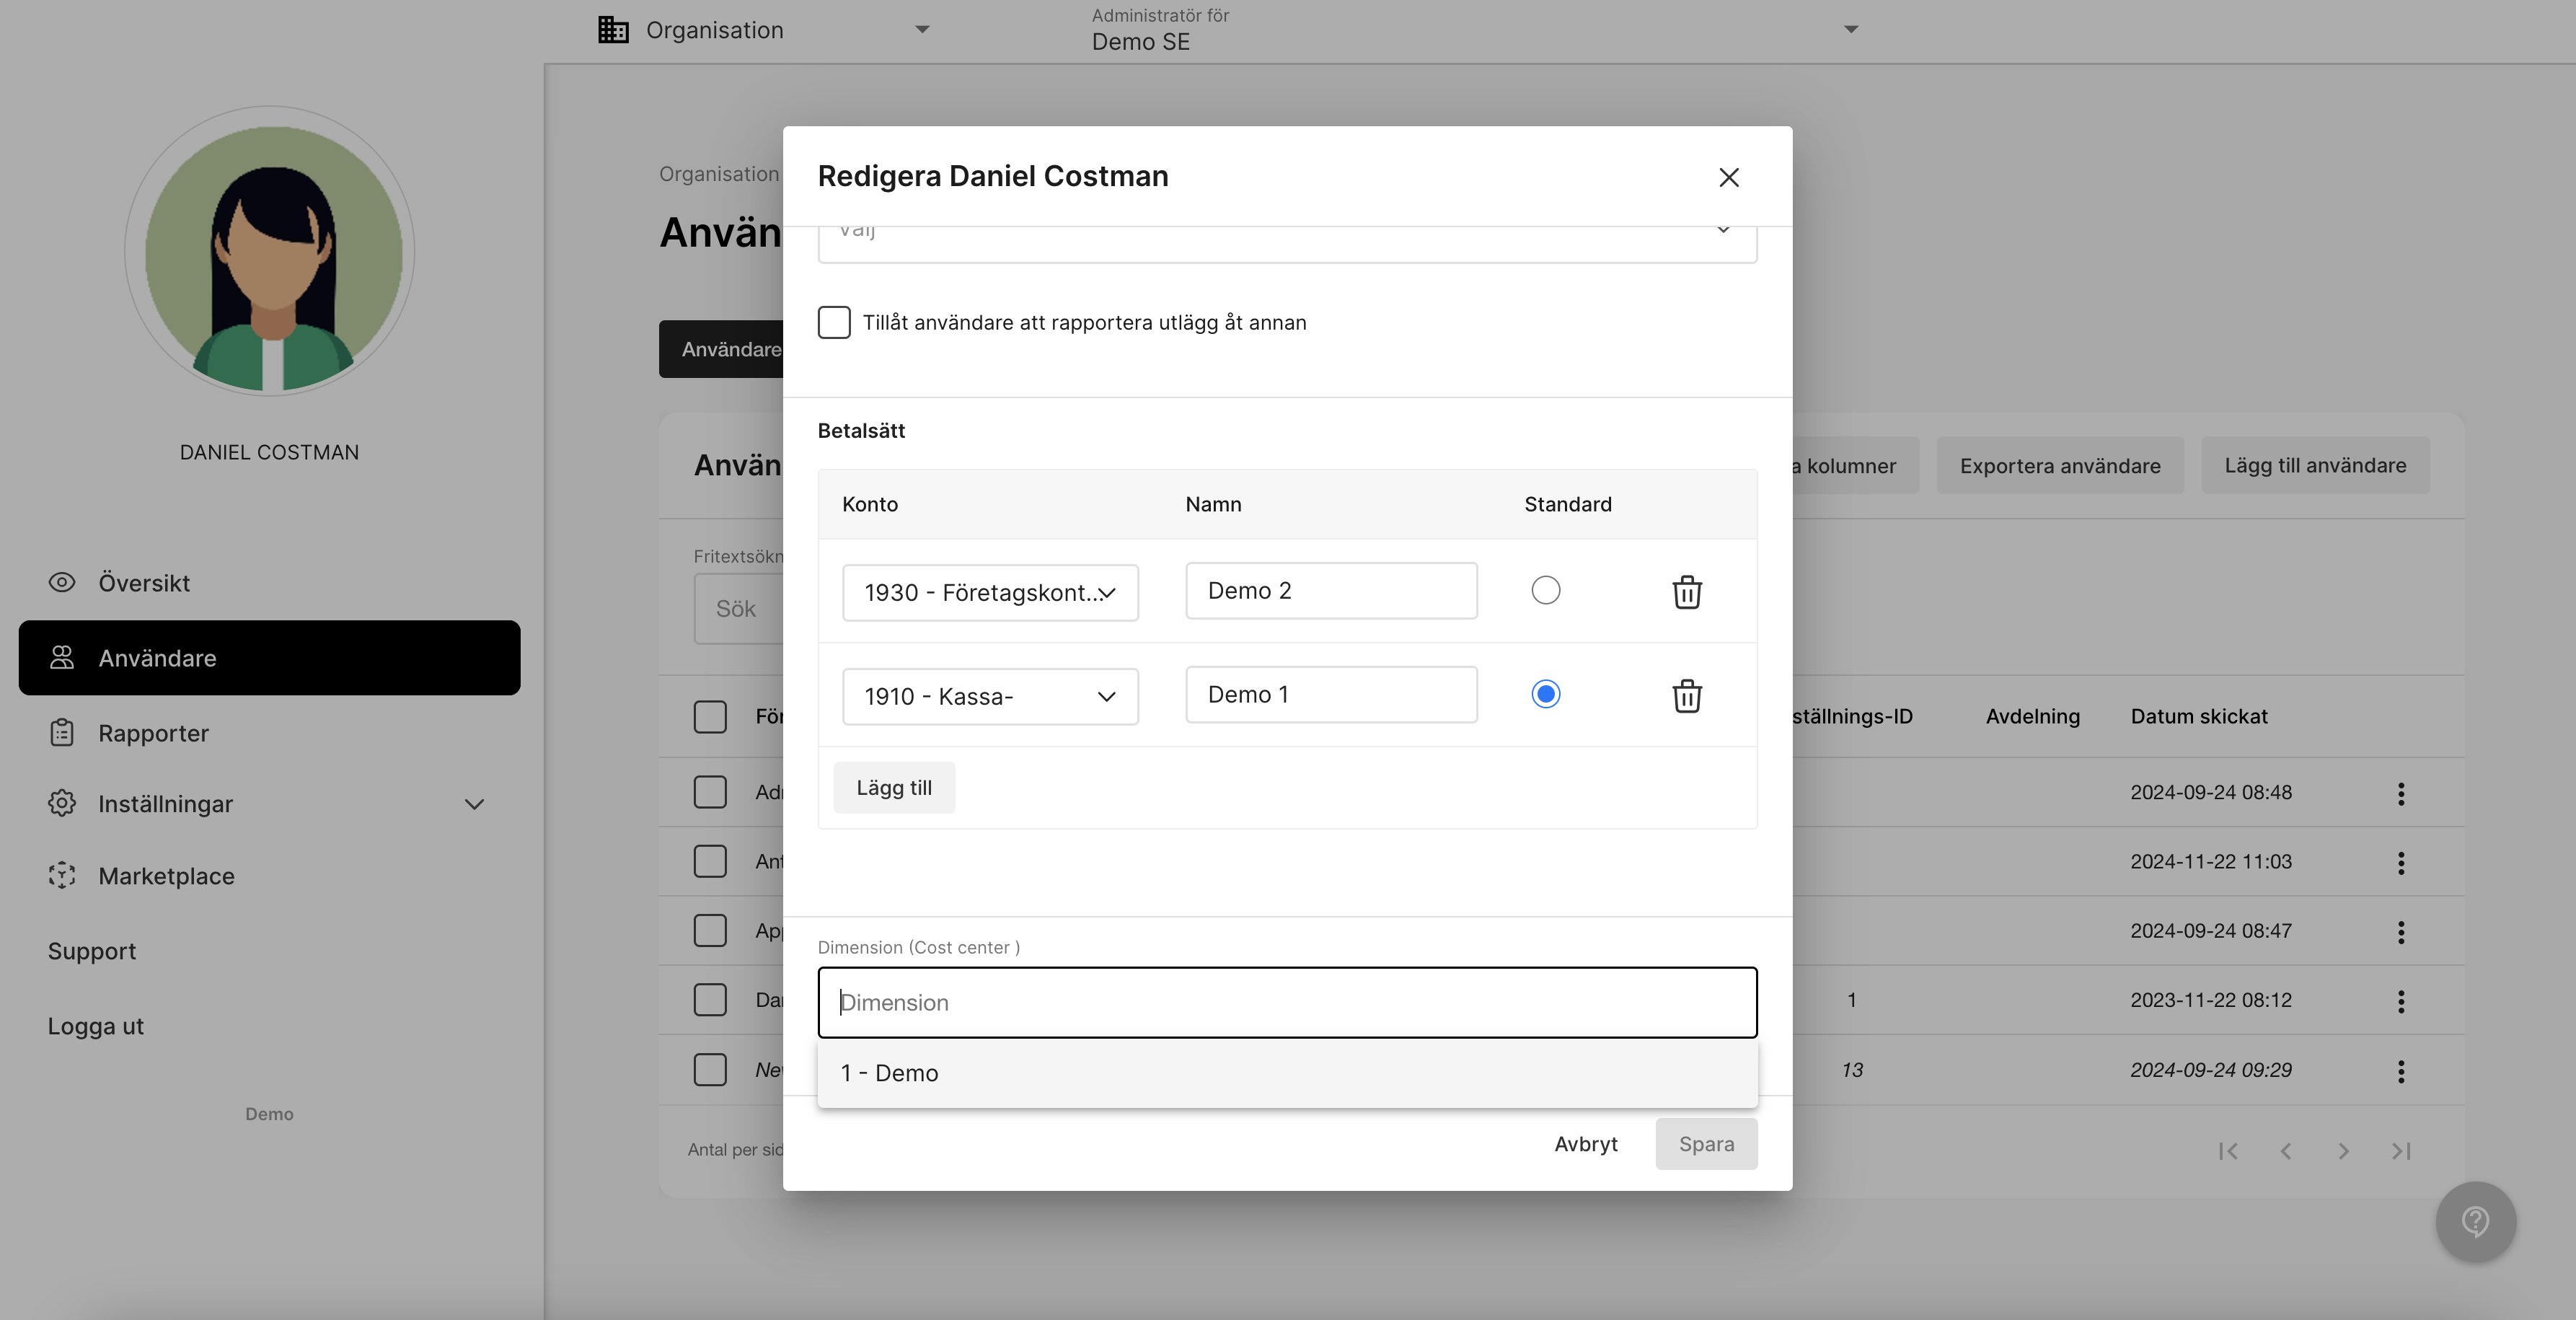Open the 1910 - Kassa- account dropdown

click(990, 696)
